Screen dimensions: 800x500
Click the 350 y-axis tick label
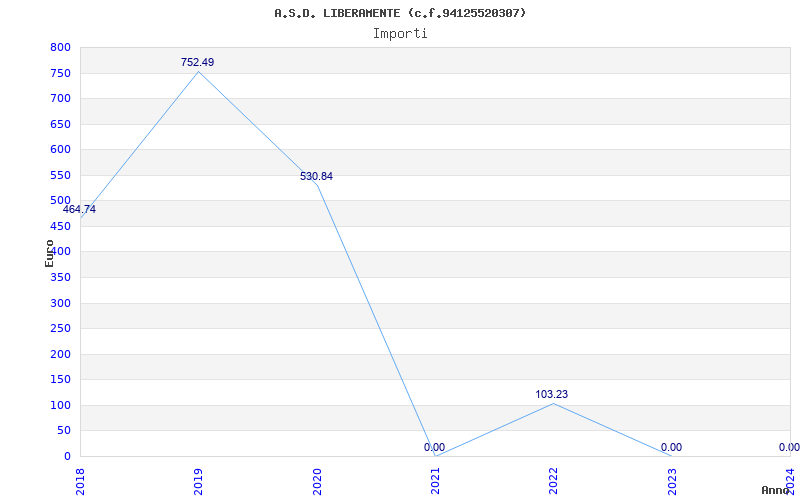pyautogui.click(x=60, y=278)
